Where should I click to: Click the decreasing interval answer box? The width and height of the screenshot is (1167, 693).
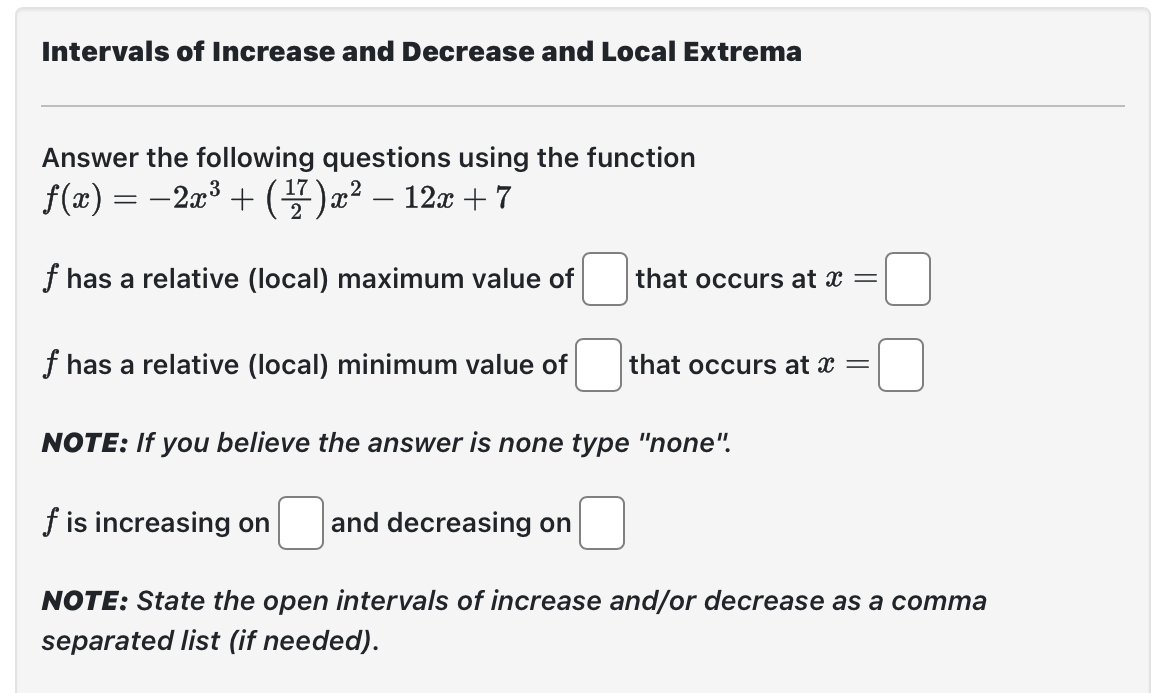tap(601, 522)
